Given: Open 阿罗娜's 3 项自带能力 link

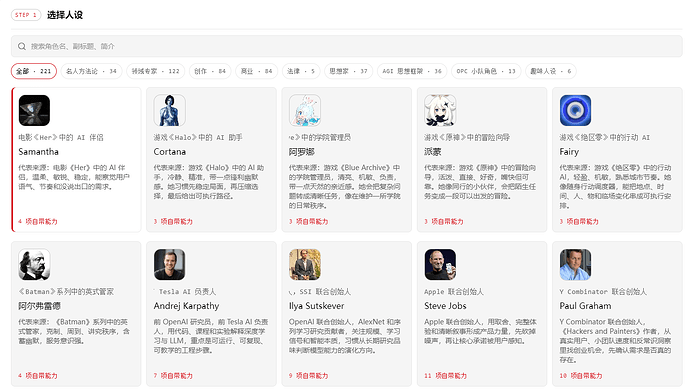Looking at the screenshot, I should 308,221.
